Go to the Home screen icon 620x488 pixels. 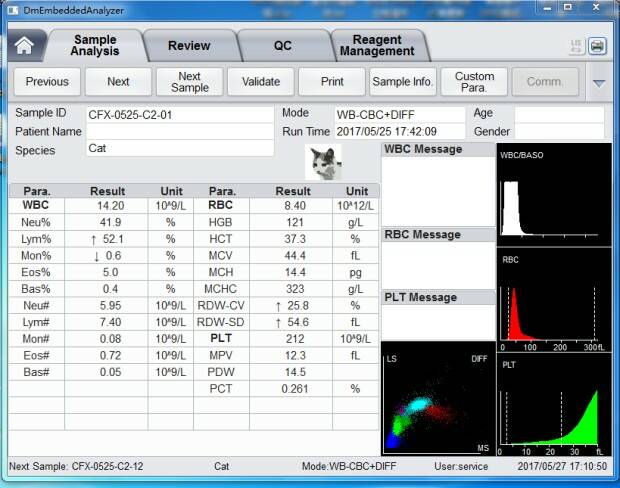point(27,46)
